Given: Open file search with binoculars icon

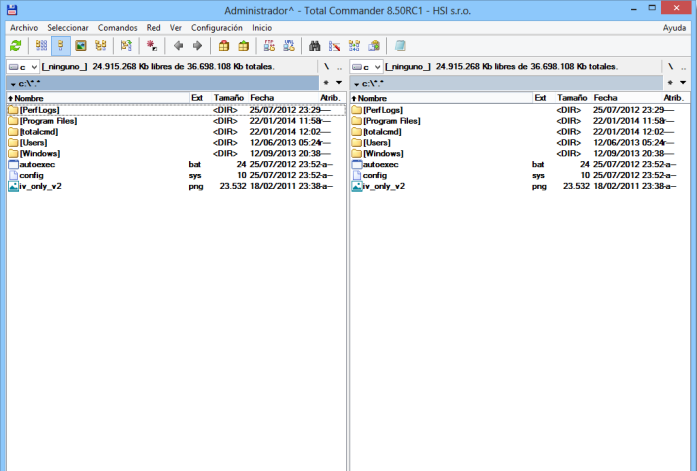Looking at the screenshot, I should point(315,46).
